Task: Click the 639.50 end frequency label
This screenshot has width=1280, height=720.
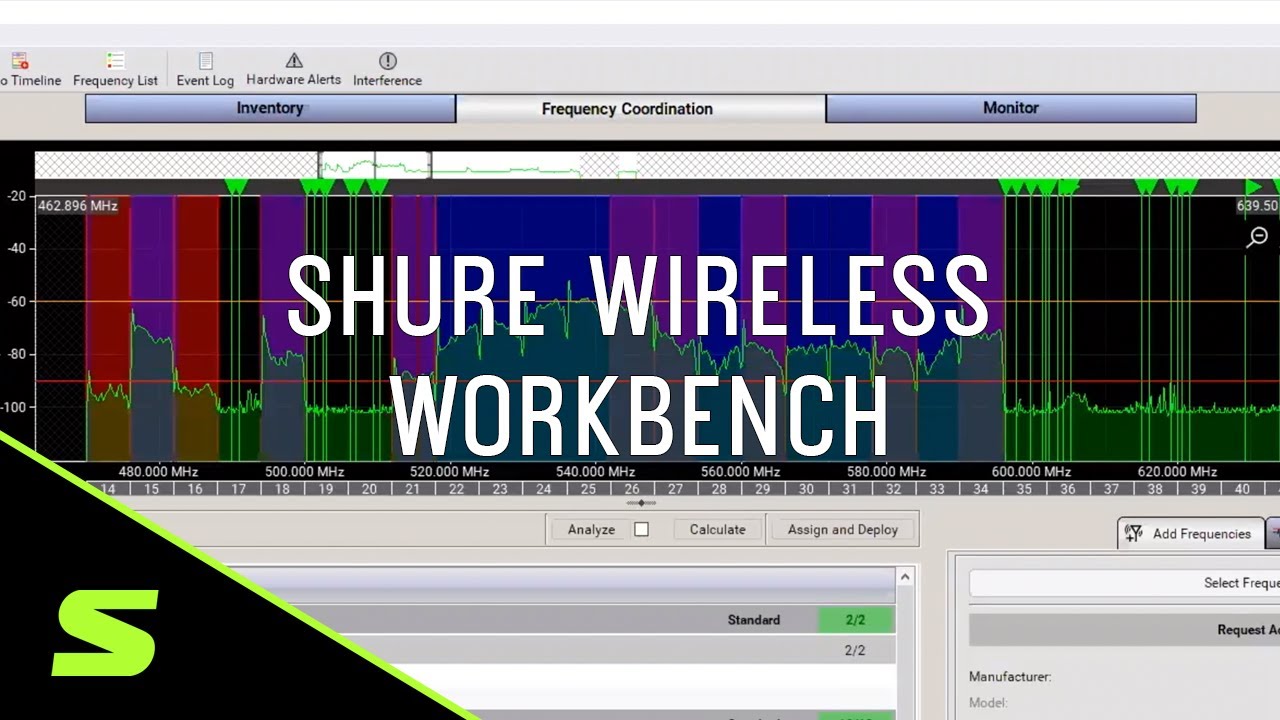Action: [1257, 206]
